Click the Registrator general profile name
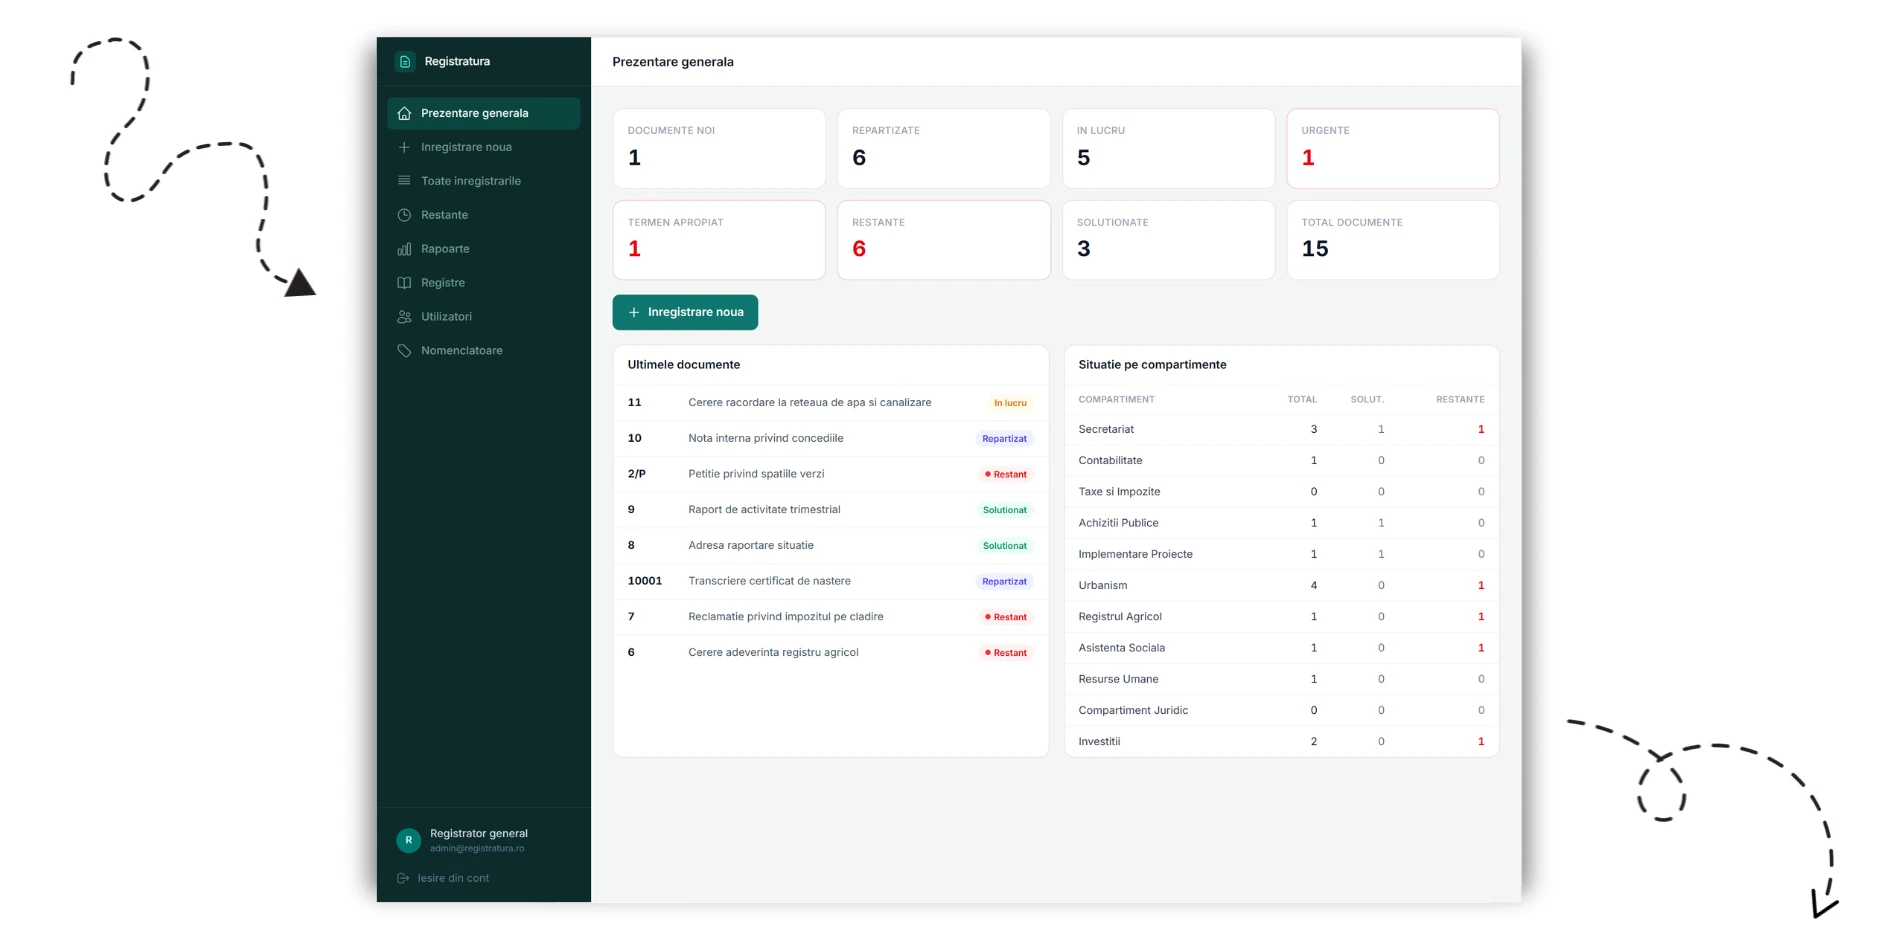This screenshot has height=940, width=1897. (x=479, y=834)
